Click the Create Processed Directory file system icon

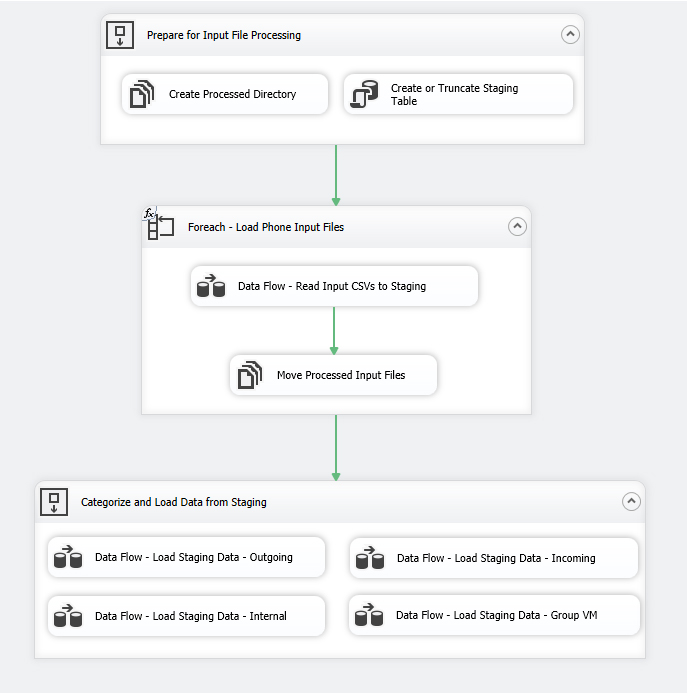click(140, 94)
